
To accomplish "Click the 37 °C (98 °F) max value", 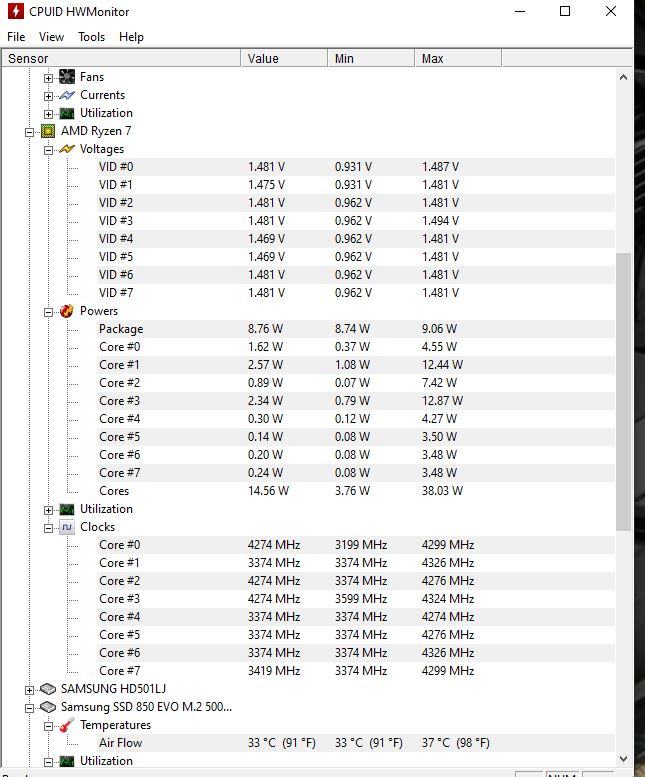I will 456,743.
